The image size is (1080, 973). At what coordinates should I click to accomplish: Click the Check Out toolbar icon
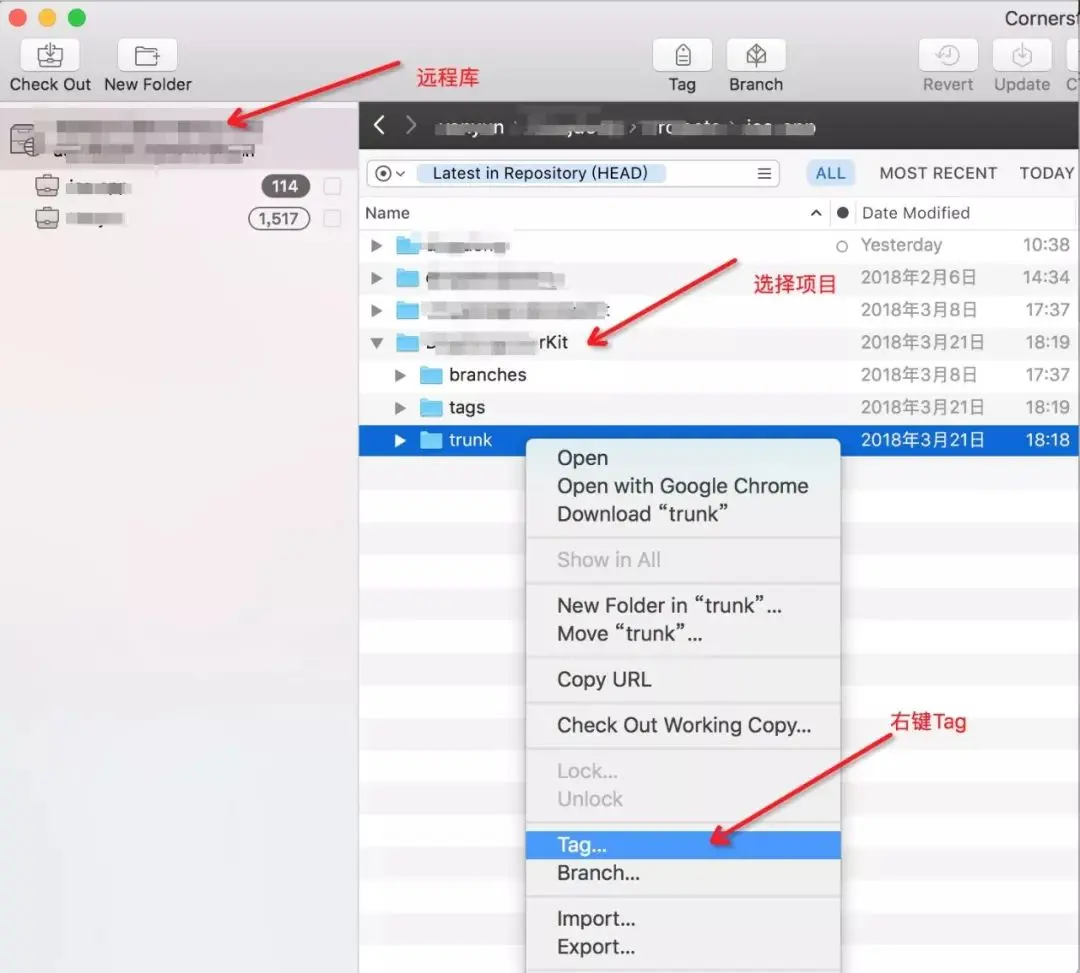coord(50,56)
